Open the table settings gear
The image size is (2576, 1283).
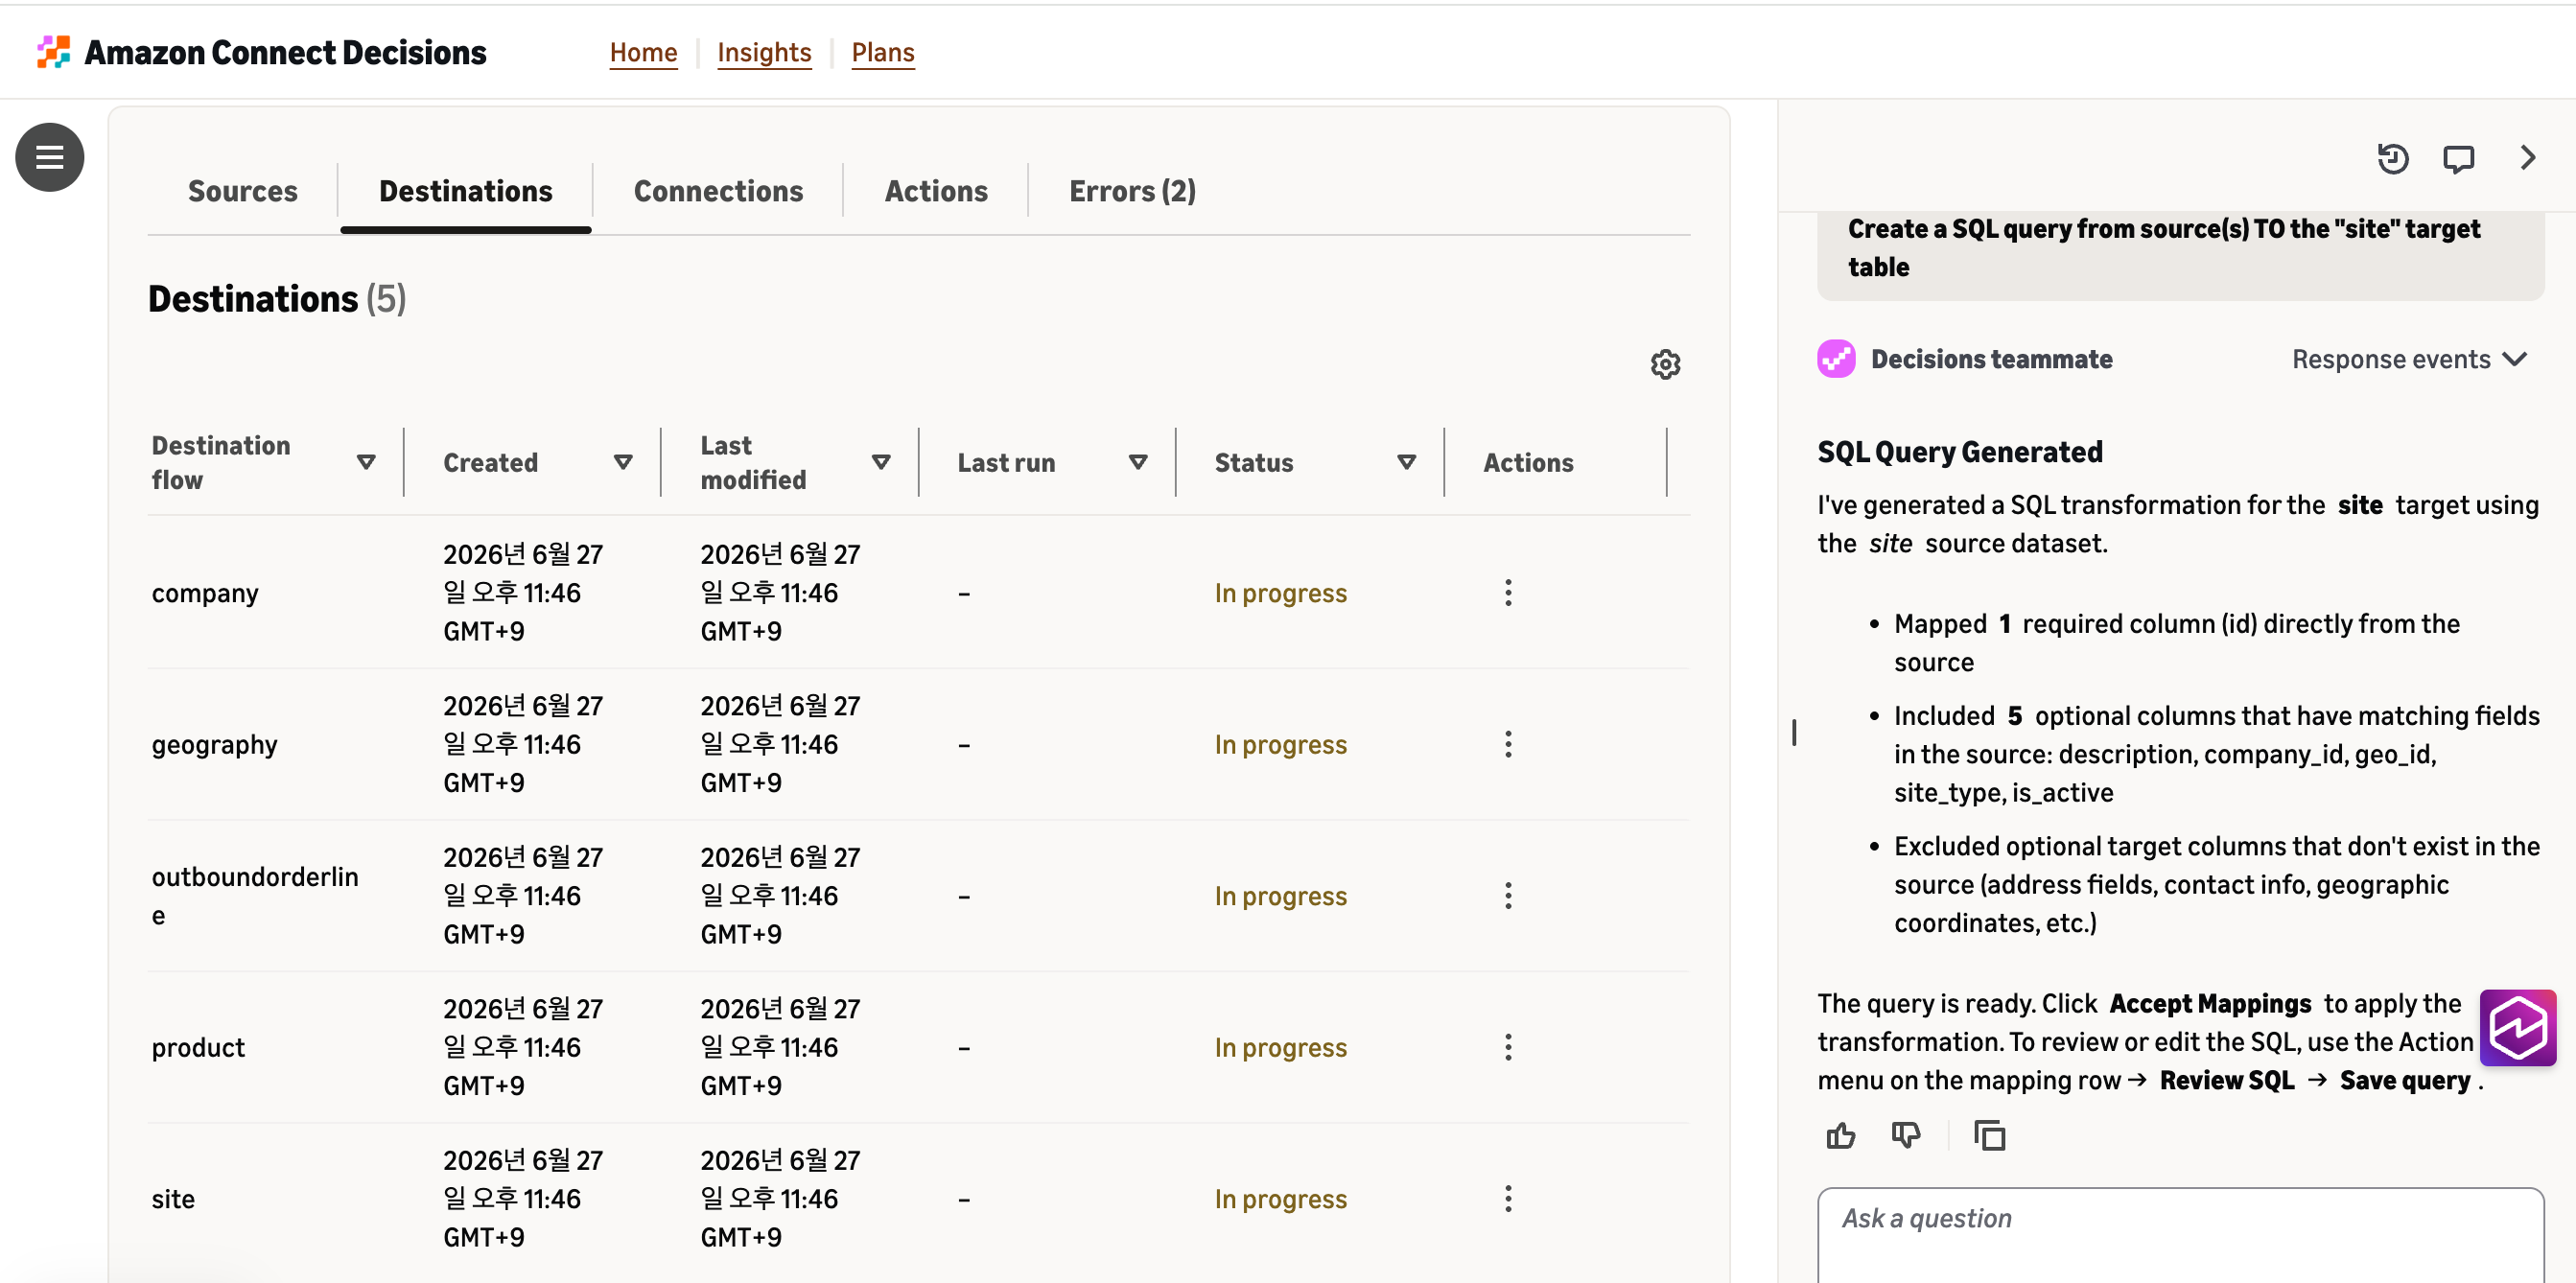tap(1665, 364)
